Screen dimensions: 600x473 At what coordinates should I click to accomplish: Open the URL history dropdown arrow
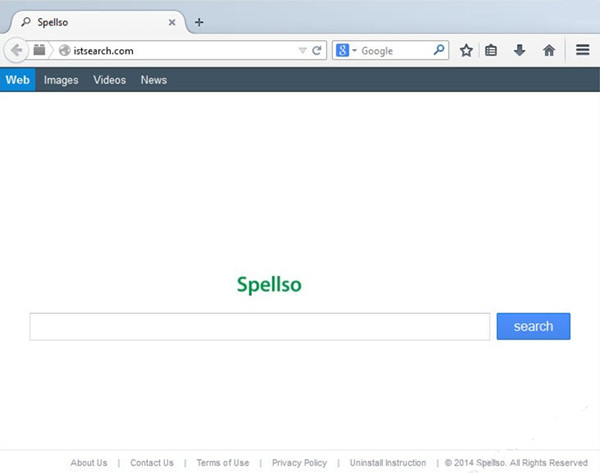(x=302, y=51)
